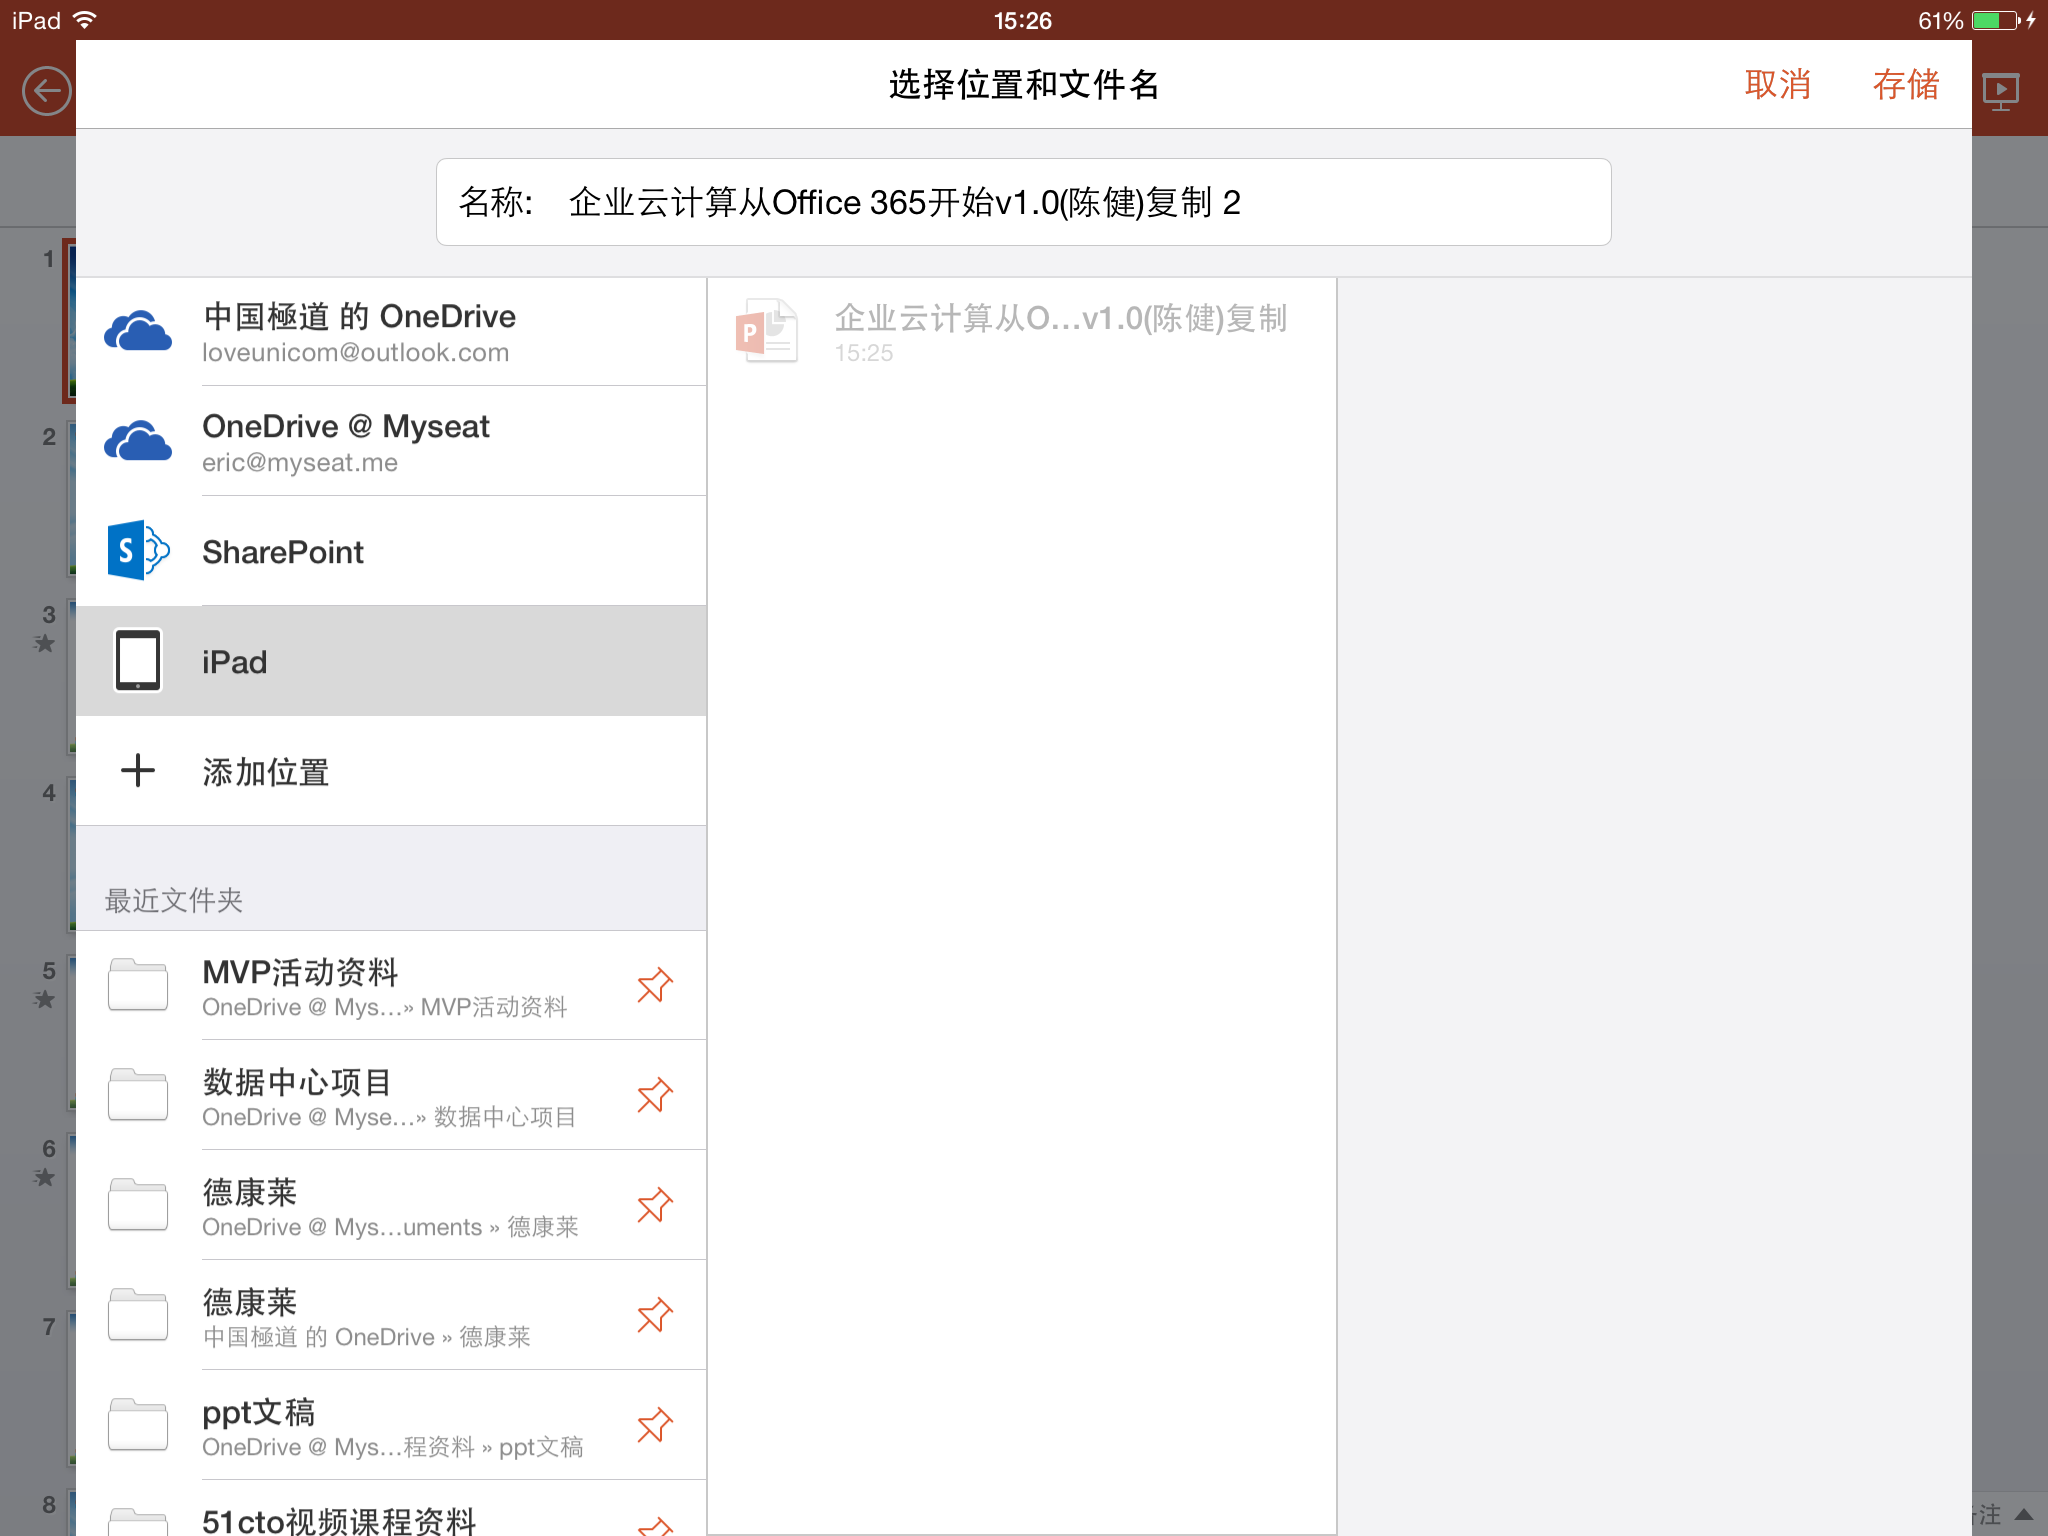Pin the 德康莱 folder under 中国極道 OneDrive

(x=655, y=1315)
